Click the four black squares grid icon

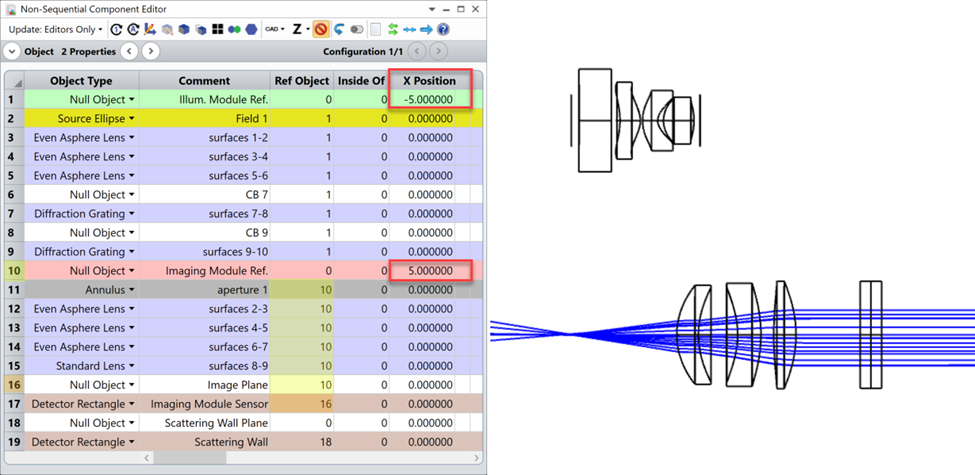(218, 30)
